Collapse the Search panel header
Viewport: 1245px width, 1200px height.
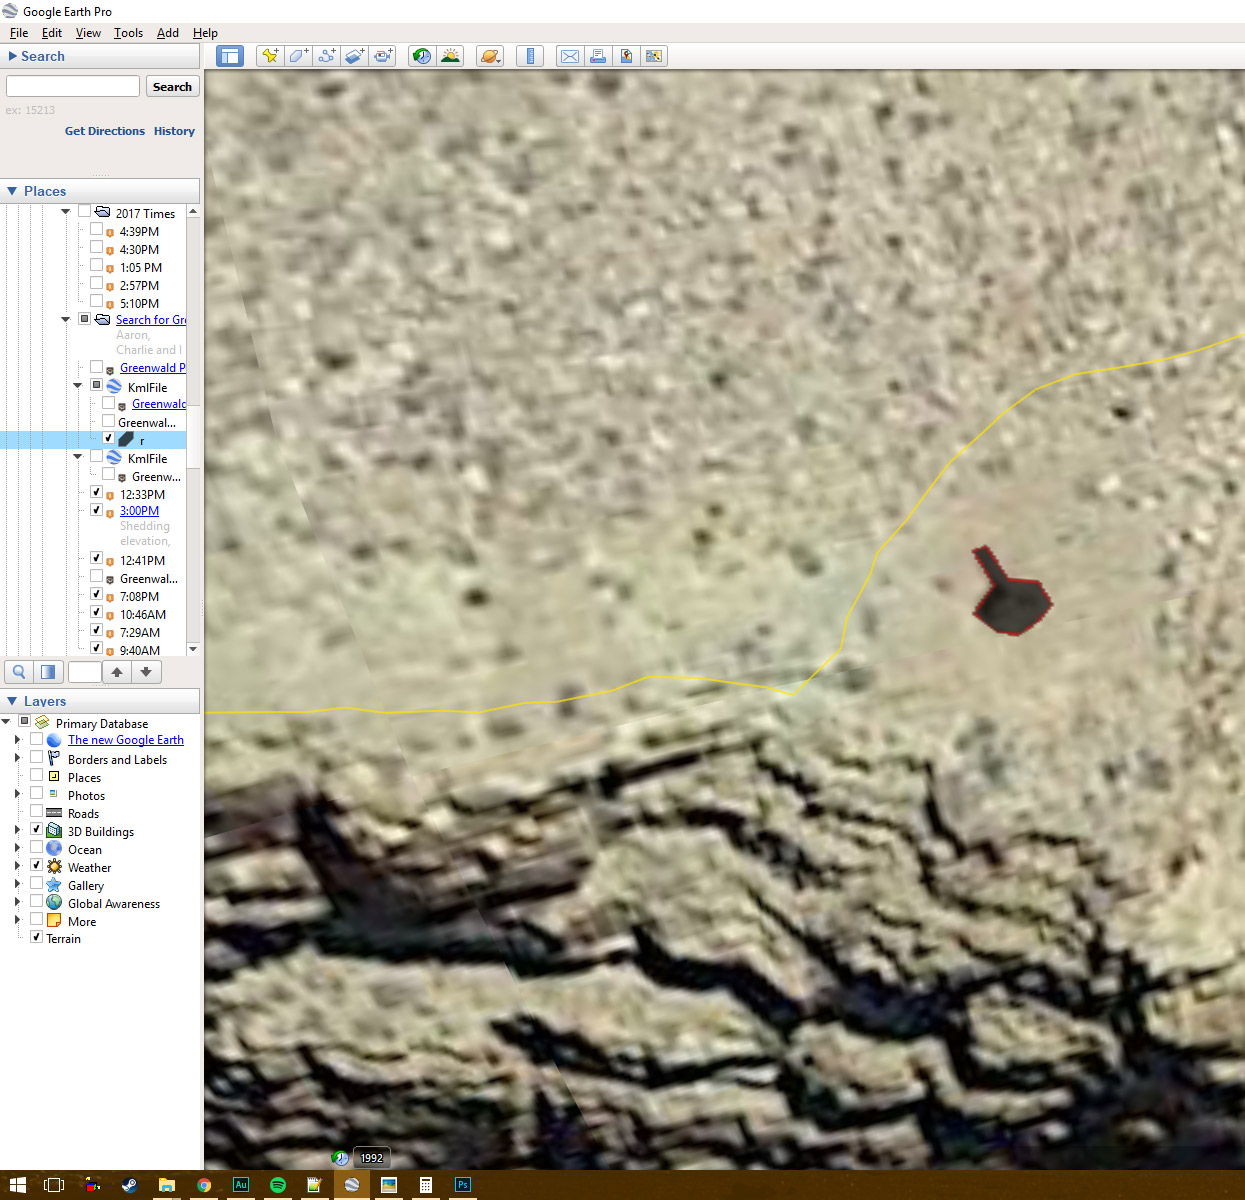tap(100, 57)
